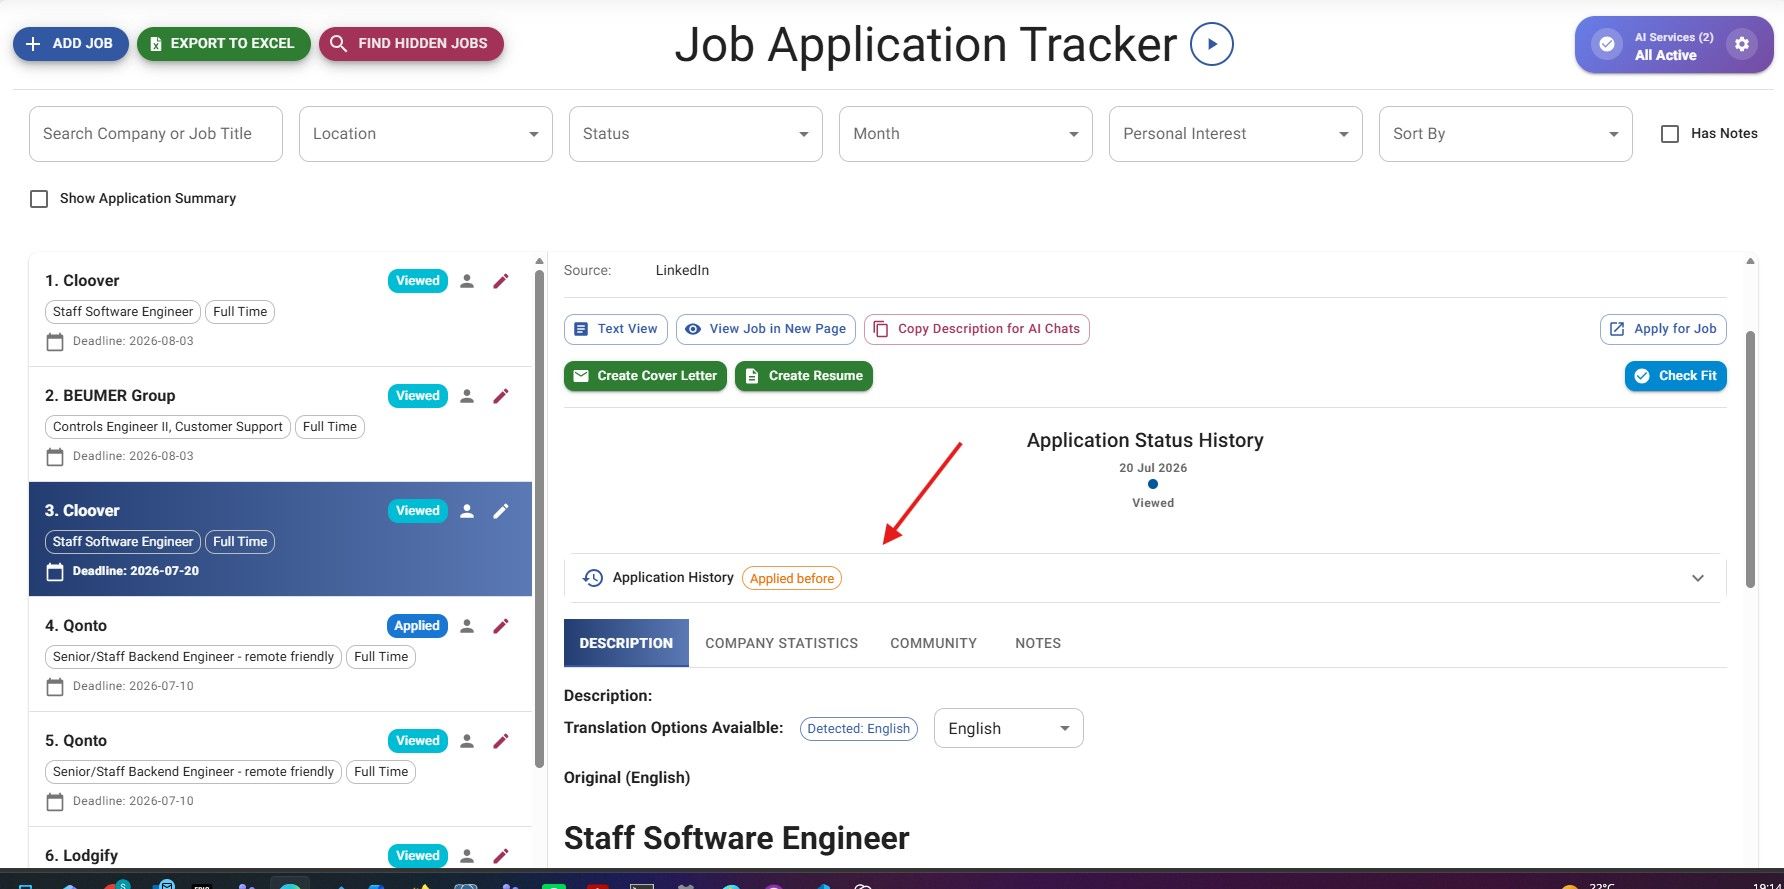Switch to Text View
1784x889 pixels.
(616, 329)
